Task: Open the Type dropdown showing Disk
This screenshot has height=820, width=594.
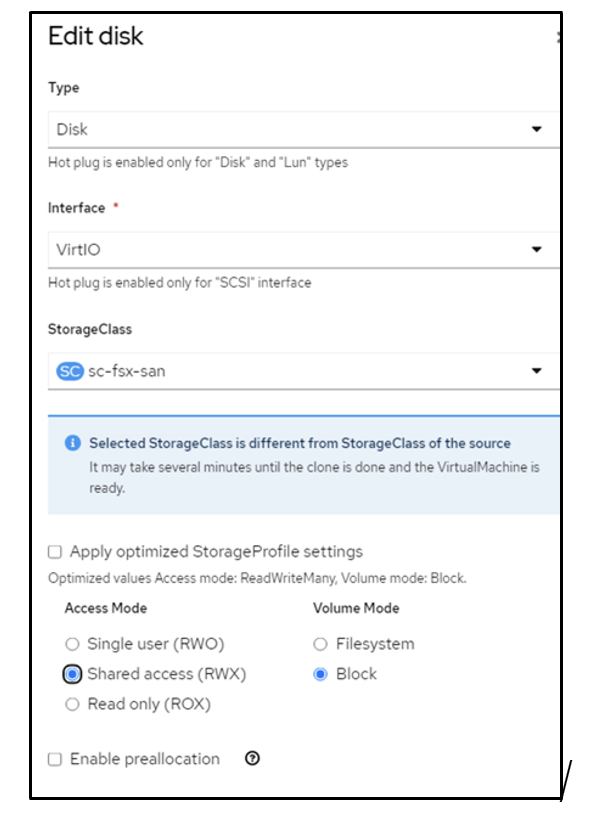Action: point(303,129)
